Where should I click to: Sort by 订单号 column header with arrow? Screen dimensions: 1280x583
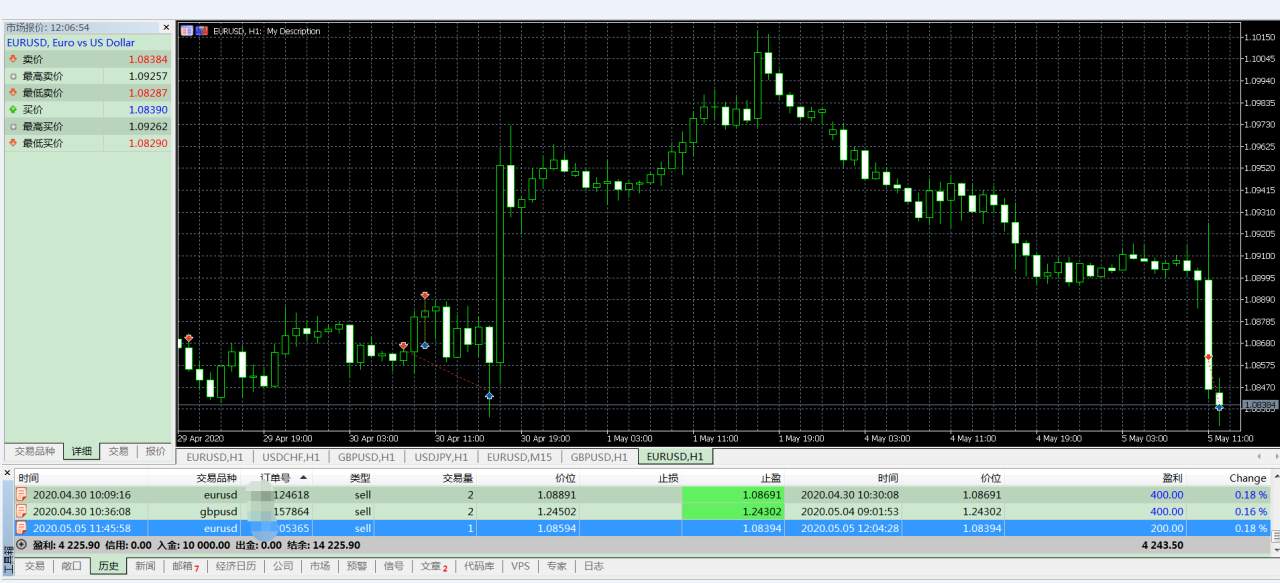coord(278,478)
